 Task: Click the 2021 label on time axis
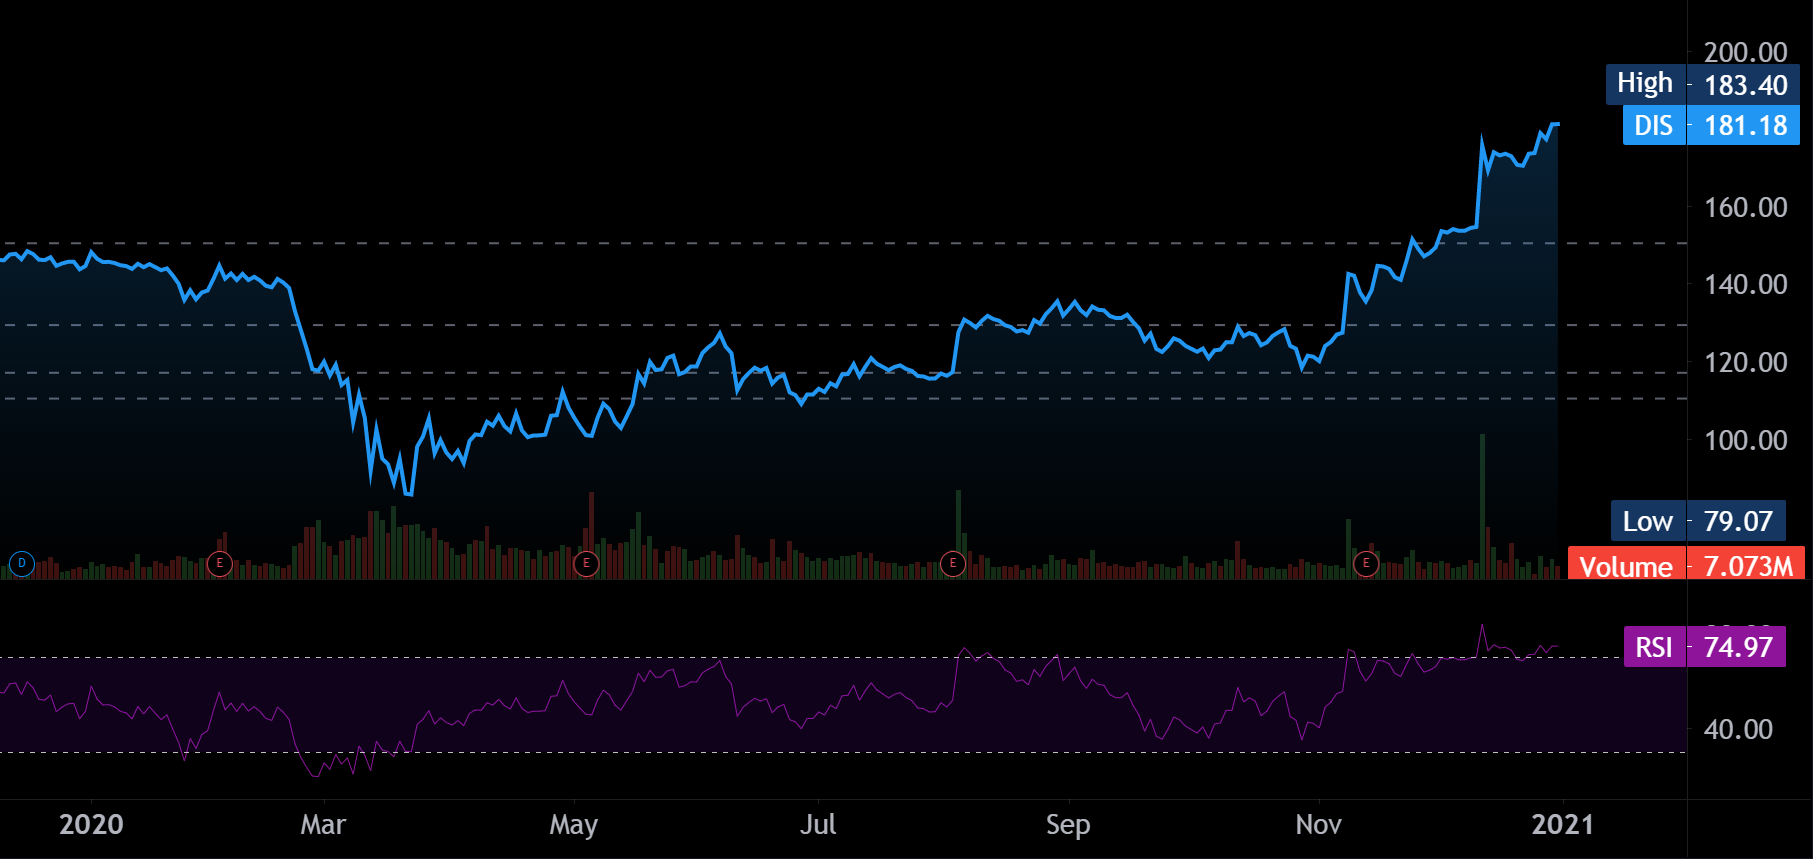[x=1562, y=824]
